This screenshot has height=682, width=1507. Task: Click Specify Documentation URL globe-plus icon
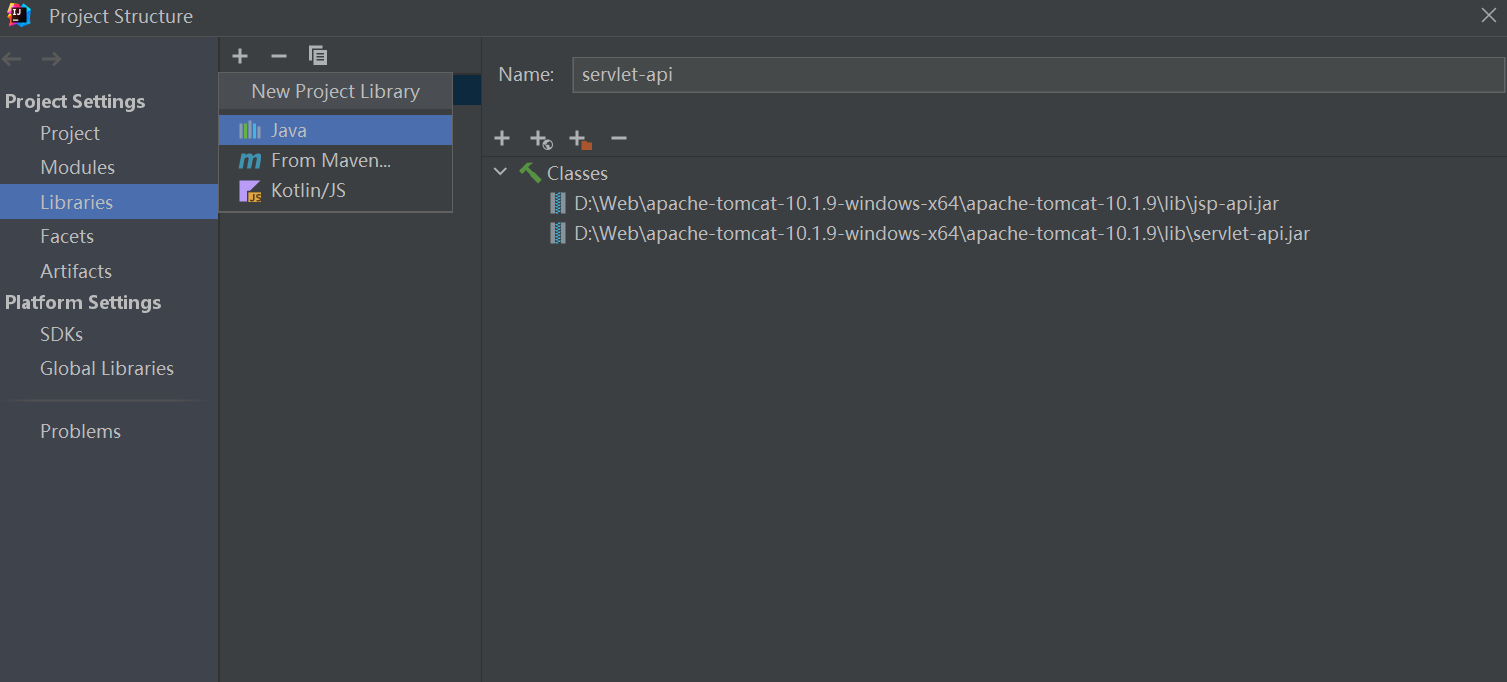pyautogui.click(x=541, y=139)
